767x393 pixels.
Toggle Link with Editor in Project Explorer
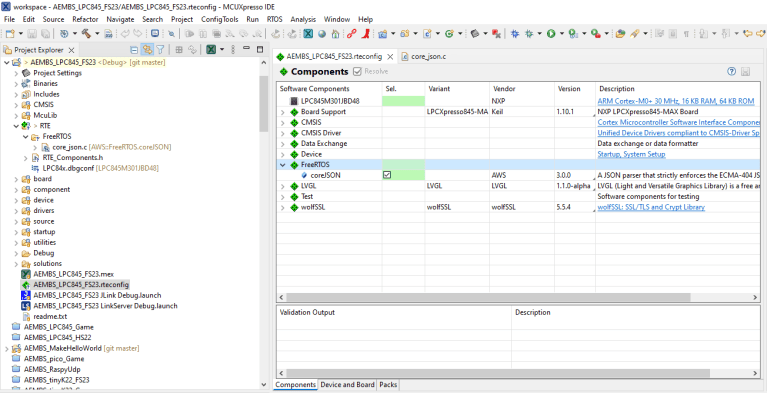pos(147,49)
